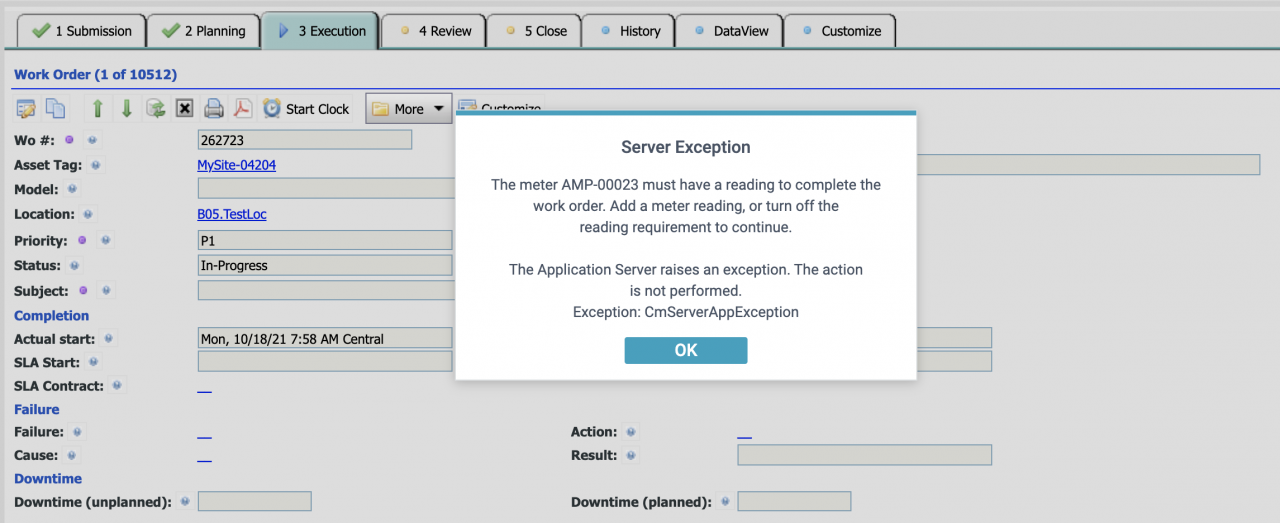The width and height of the screenshot is (1280, 523).
Task: Click the Status field showing In-Progress
Action: (x=326, y=266)
